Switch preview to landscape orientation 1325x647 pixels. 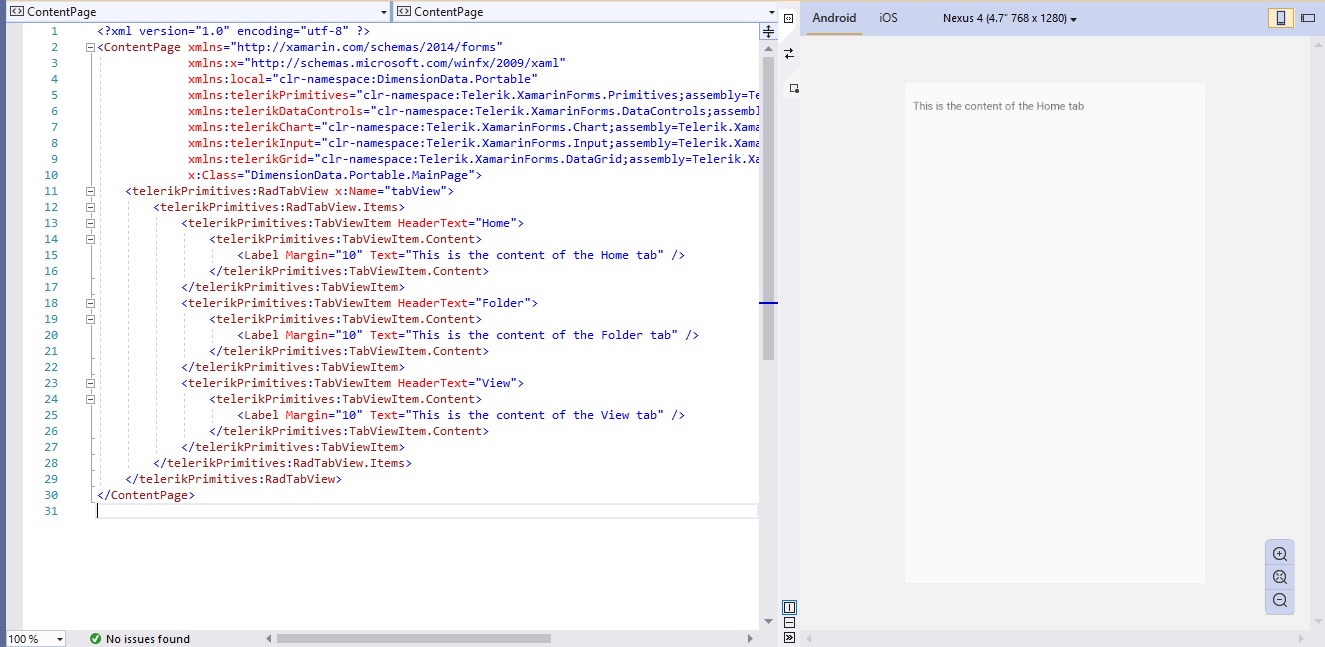pos(1307,18)
